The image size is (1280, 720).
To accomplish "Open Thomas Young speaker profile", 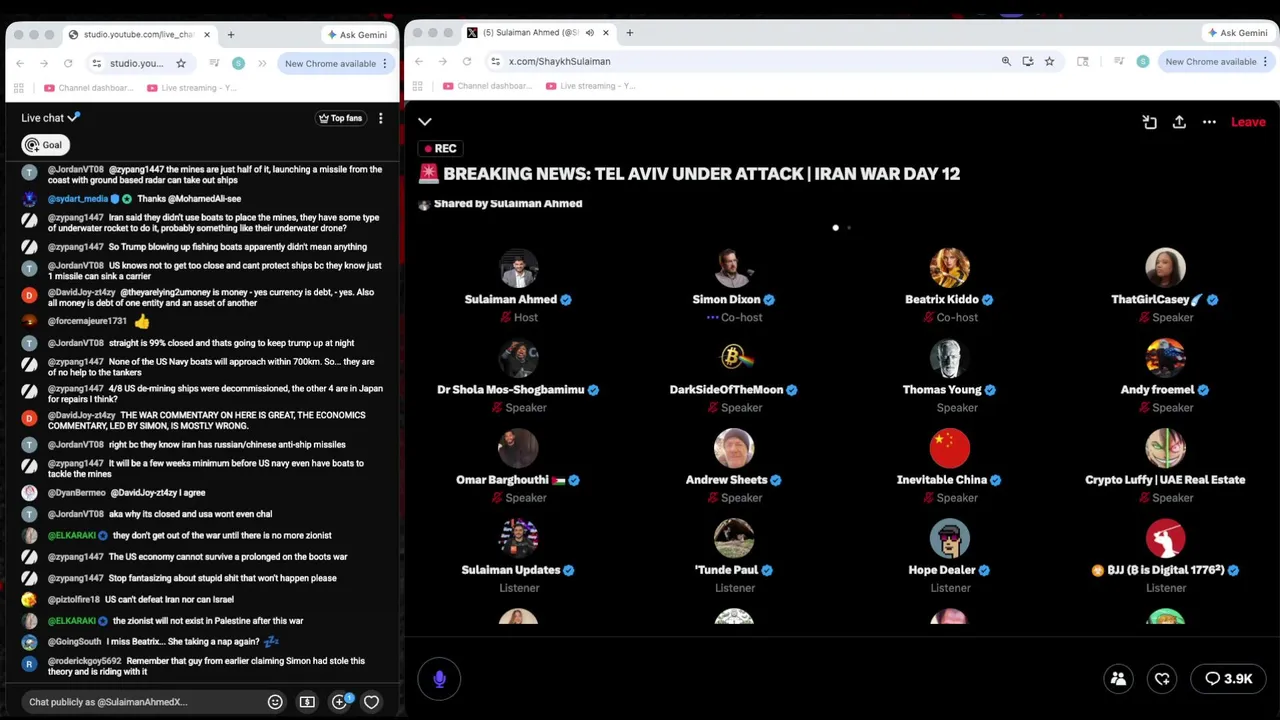I will [949, 358].
